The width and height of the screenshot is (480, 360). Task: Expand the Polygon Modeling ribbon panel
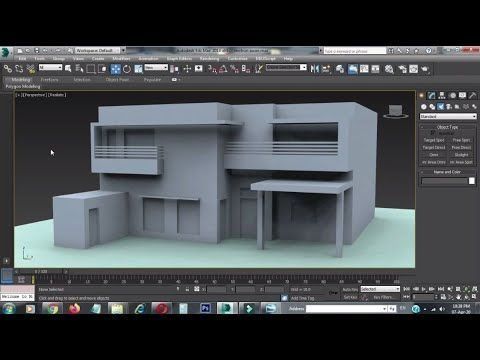(x=23, y=87)
